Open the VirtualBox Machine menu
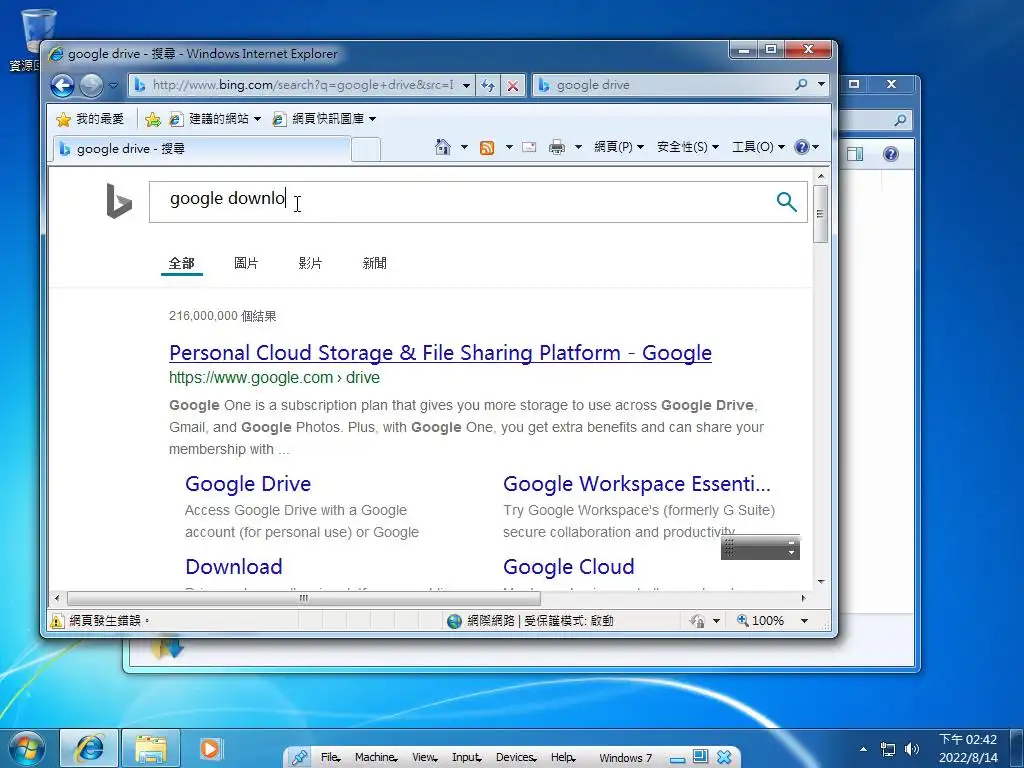 pyautogui.click(x=376, y=758)
